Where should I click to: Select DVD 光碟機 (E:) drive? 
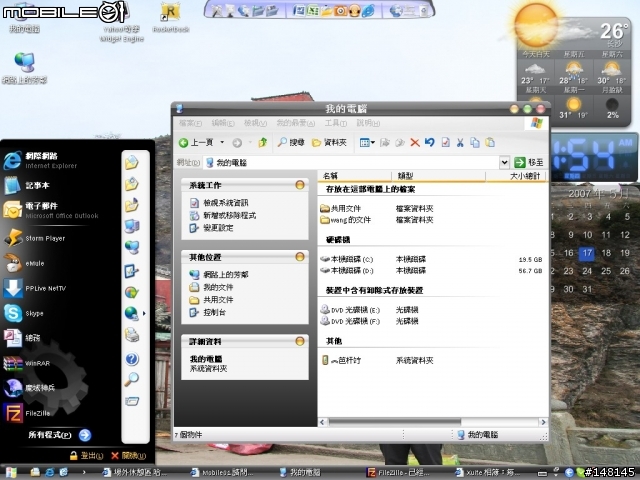tap(350, 310)
